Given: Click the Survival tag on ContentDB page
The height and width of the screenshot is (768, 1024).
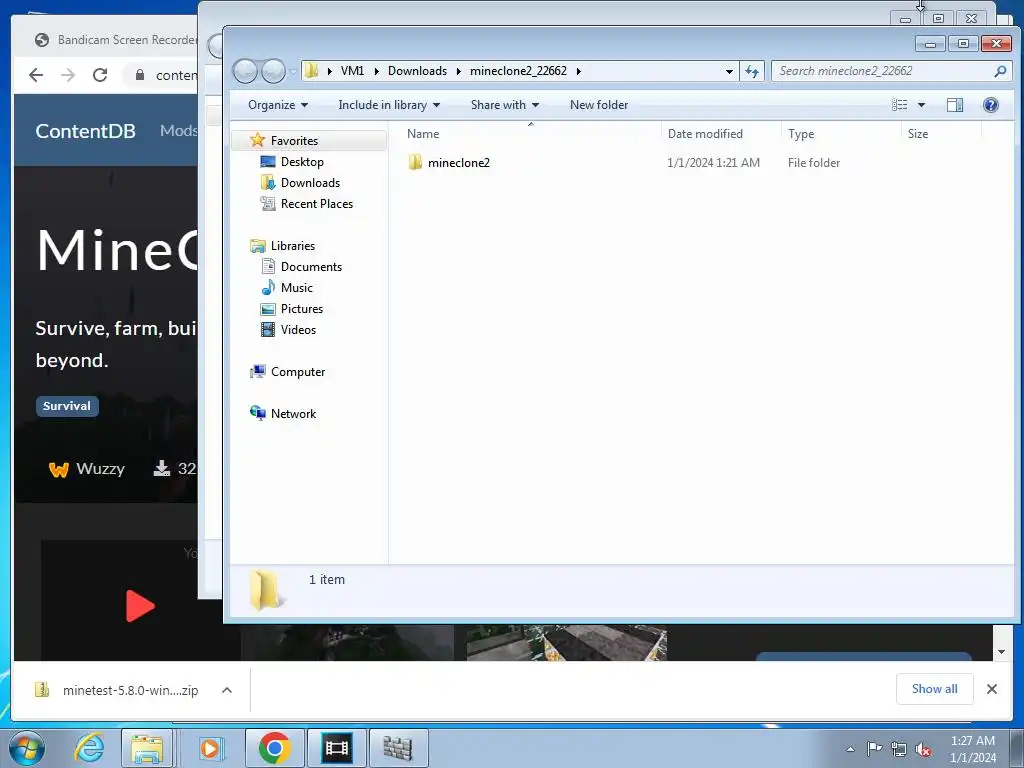Looking at the screenshot, I should (x=67, y=406).
